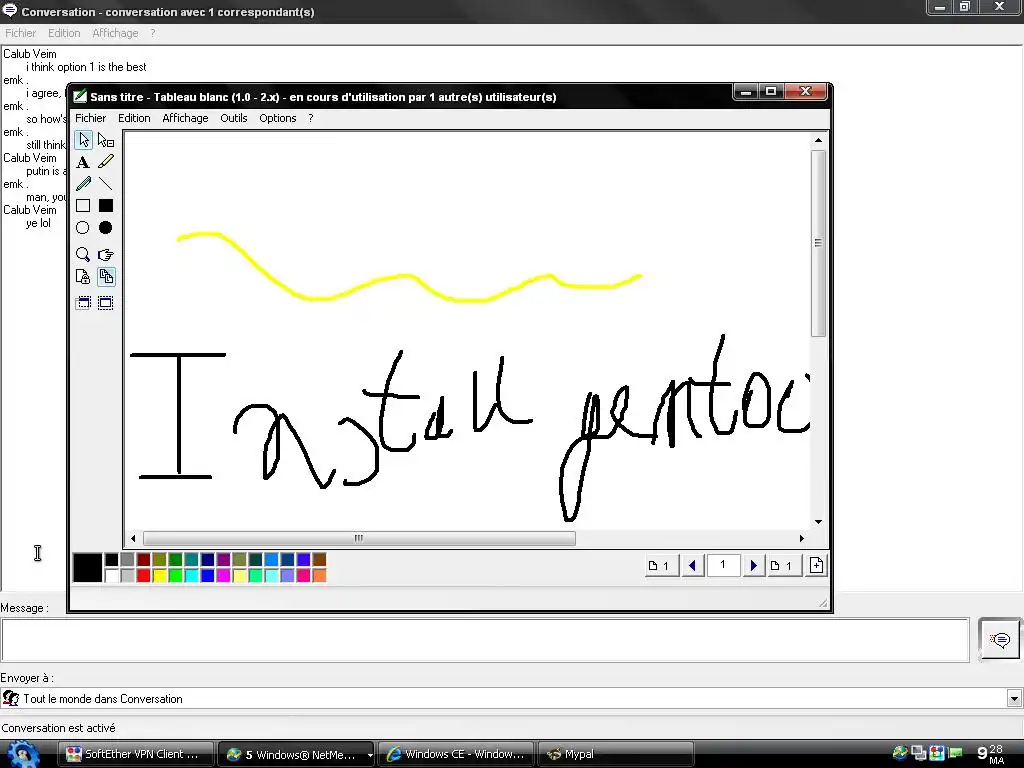Click the chat Message input field
1024x768 pixels.
pyautogui.click(x=485, y=640)
